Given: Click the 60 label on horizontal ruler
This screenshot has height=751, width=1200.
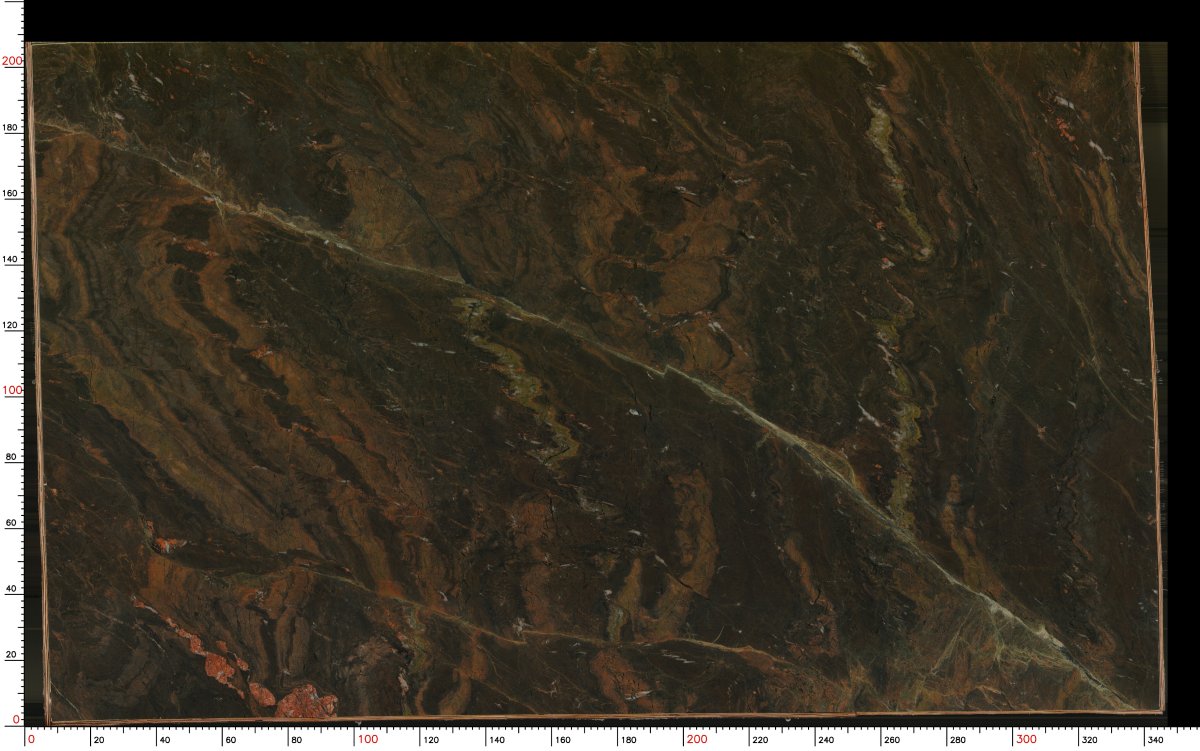Looking at the screenshot, I should click(230, 740).
